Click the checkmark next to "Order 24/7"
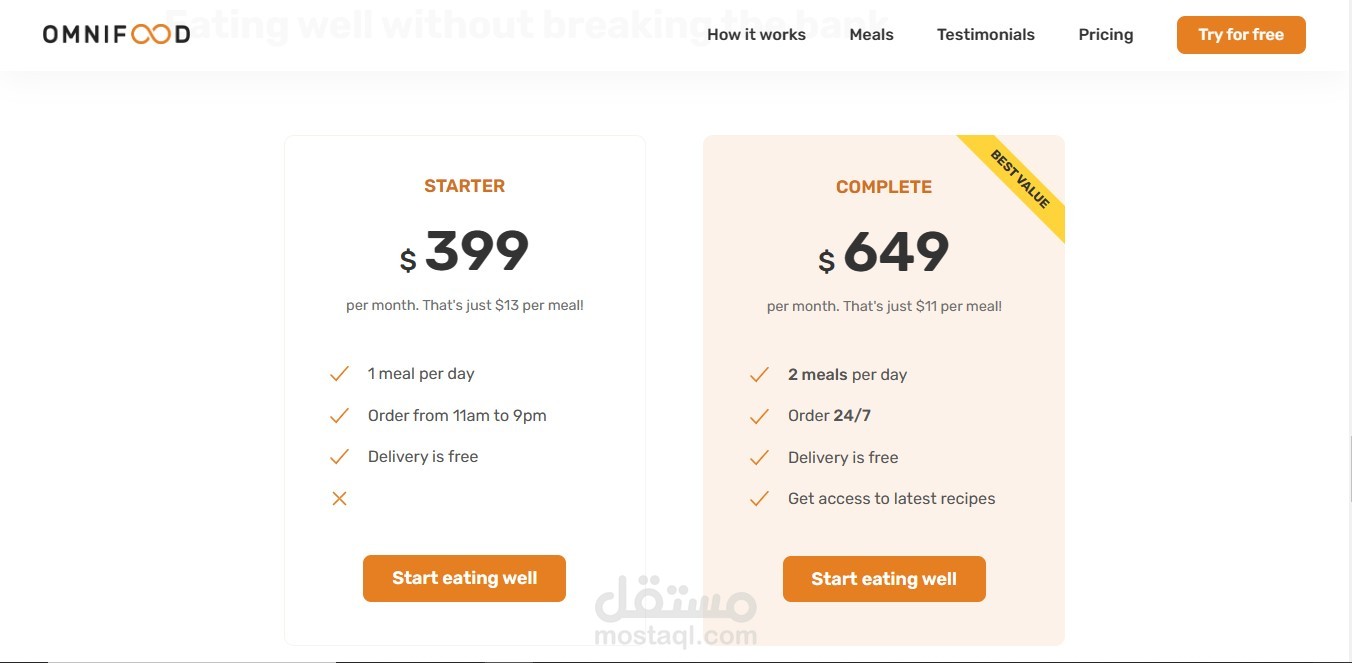The height and width of the screenshot is (663, 1352). 759,416
